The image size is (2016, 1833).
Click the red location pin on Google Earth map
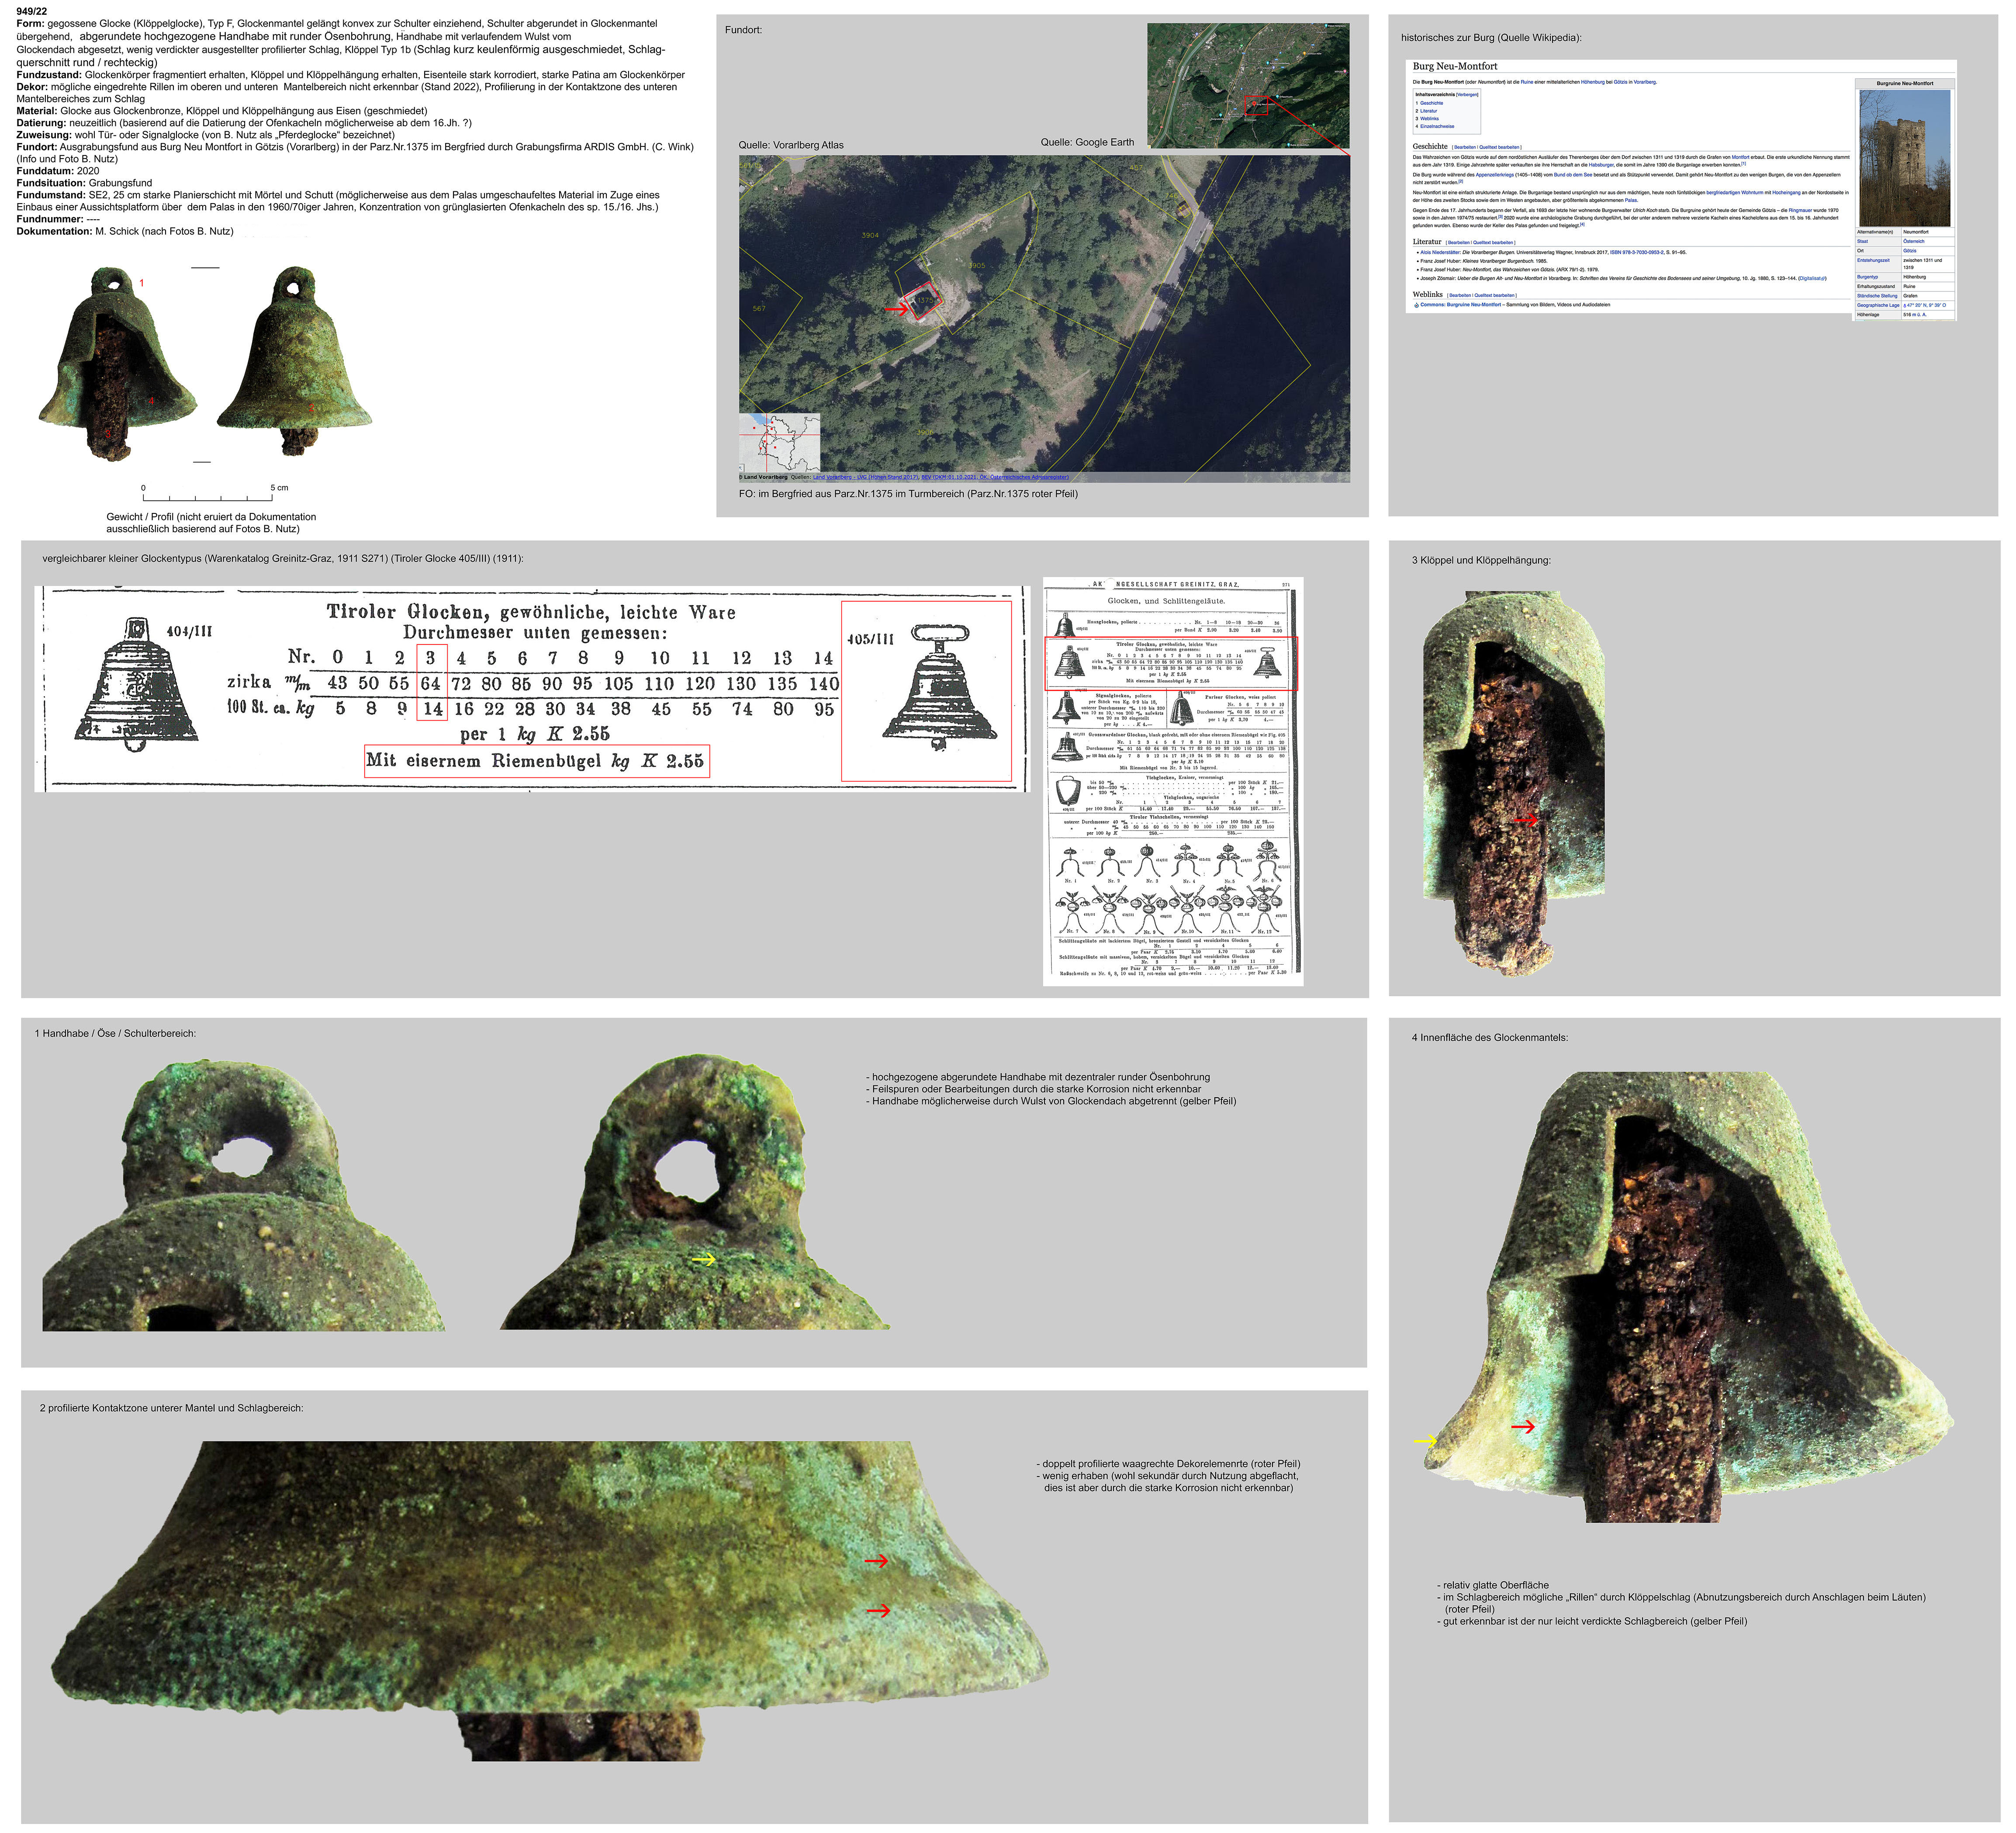coord(1254,104)
